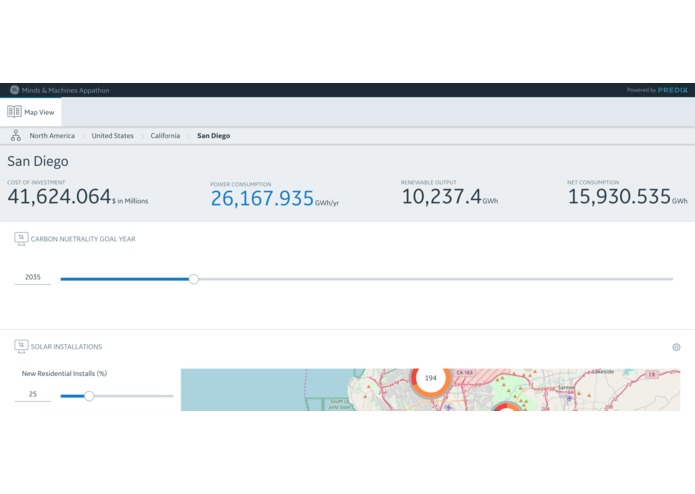This screenshot has height=494, width=695.
Task: Click the goal year input showing 2035
Action: pos(33,277)
